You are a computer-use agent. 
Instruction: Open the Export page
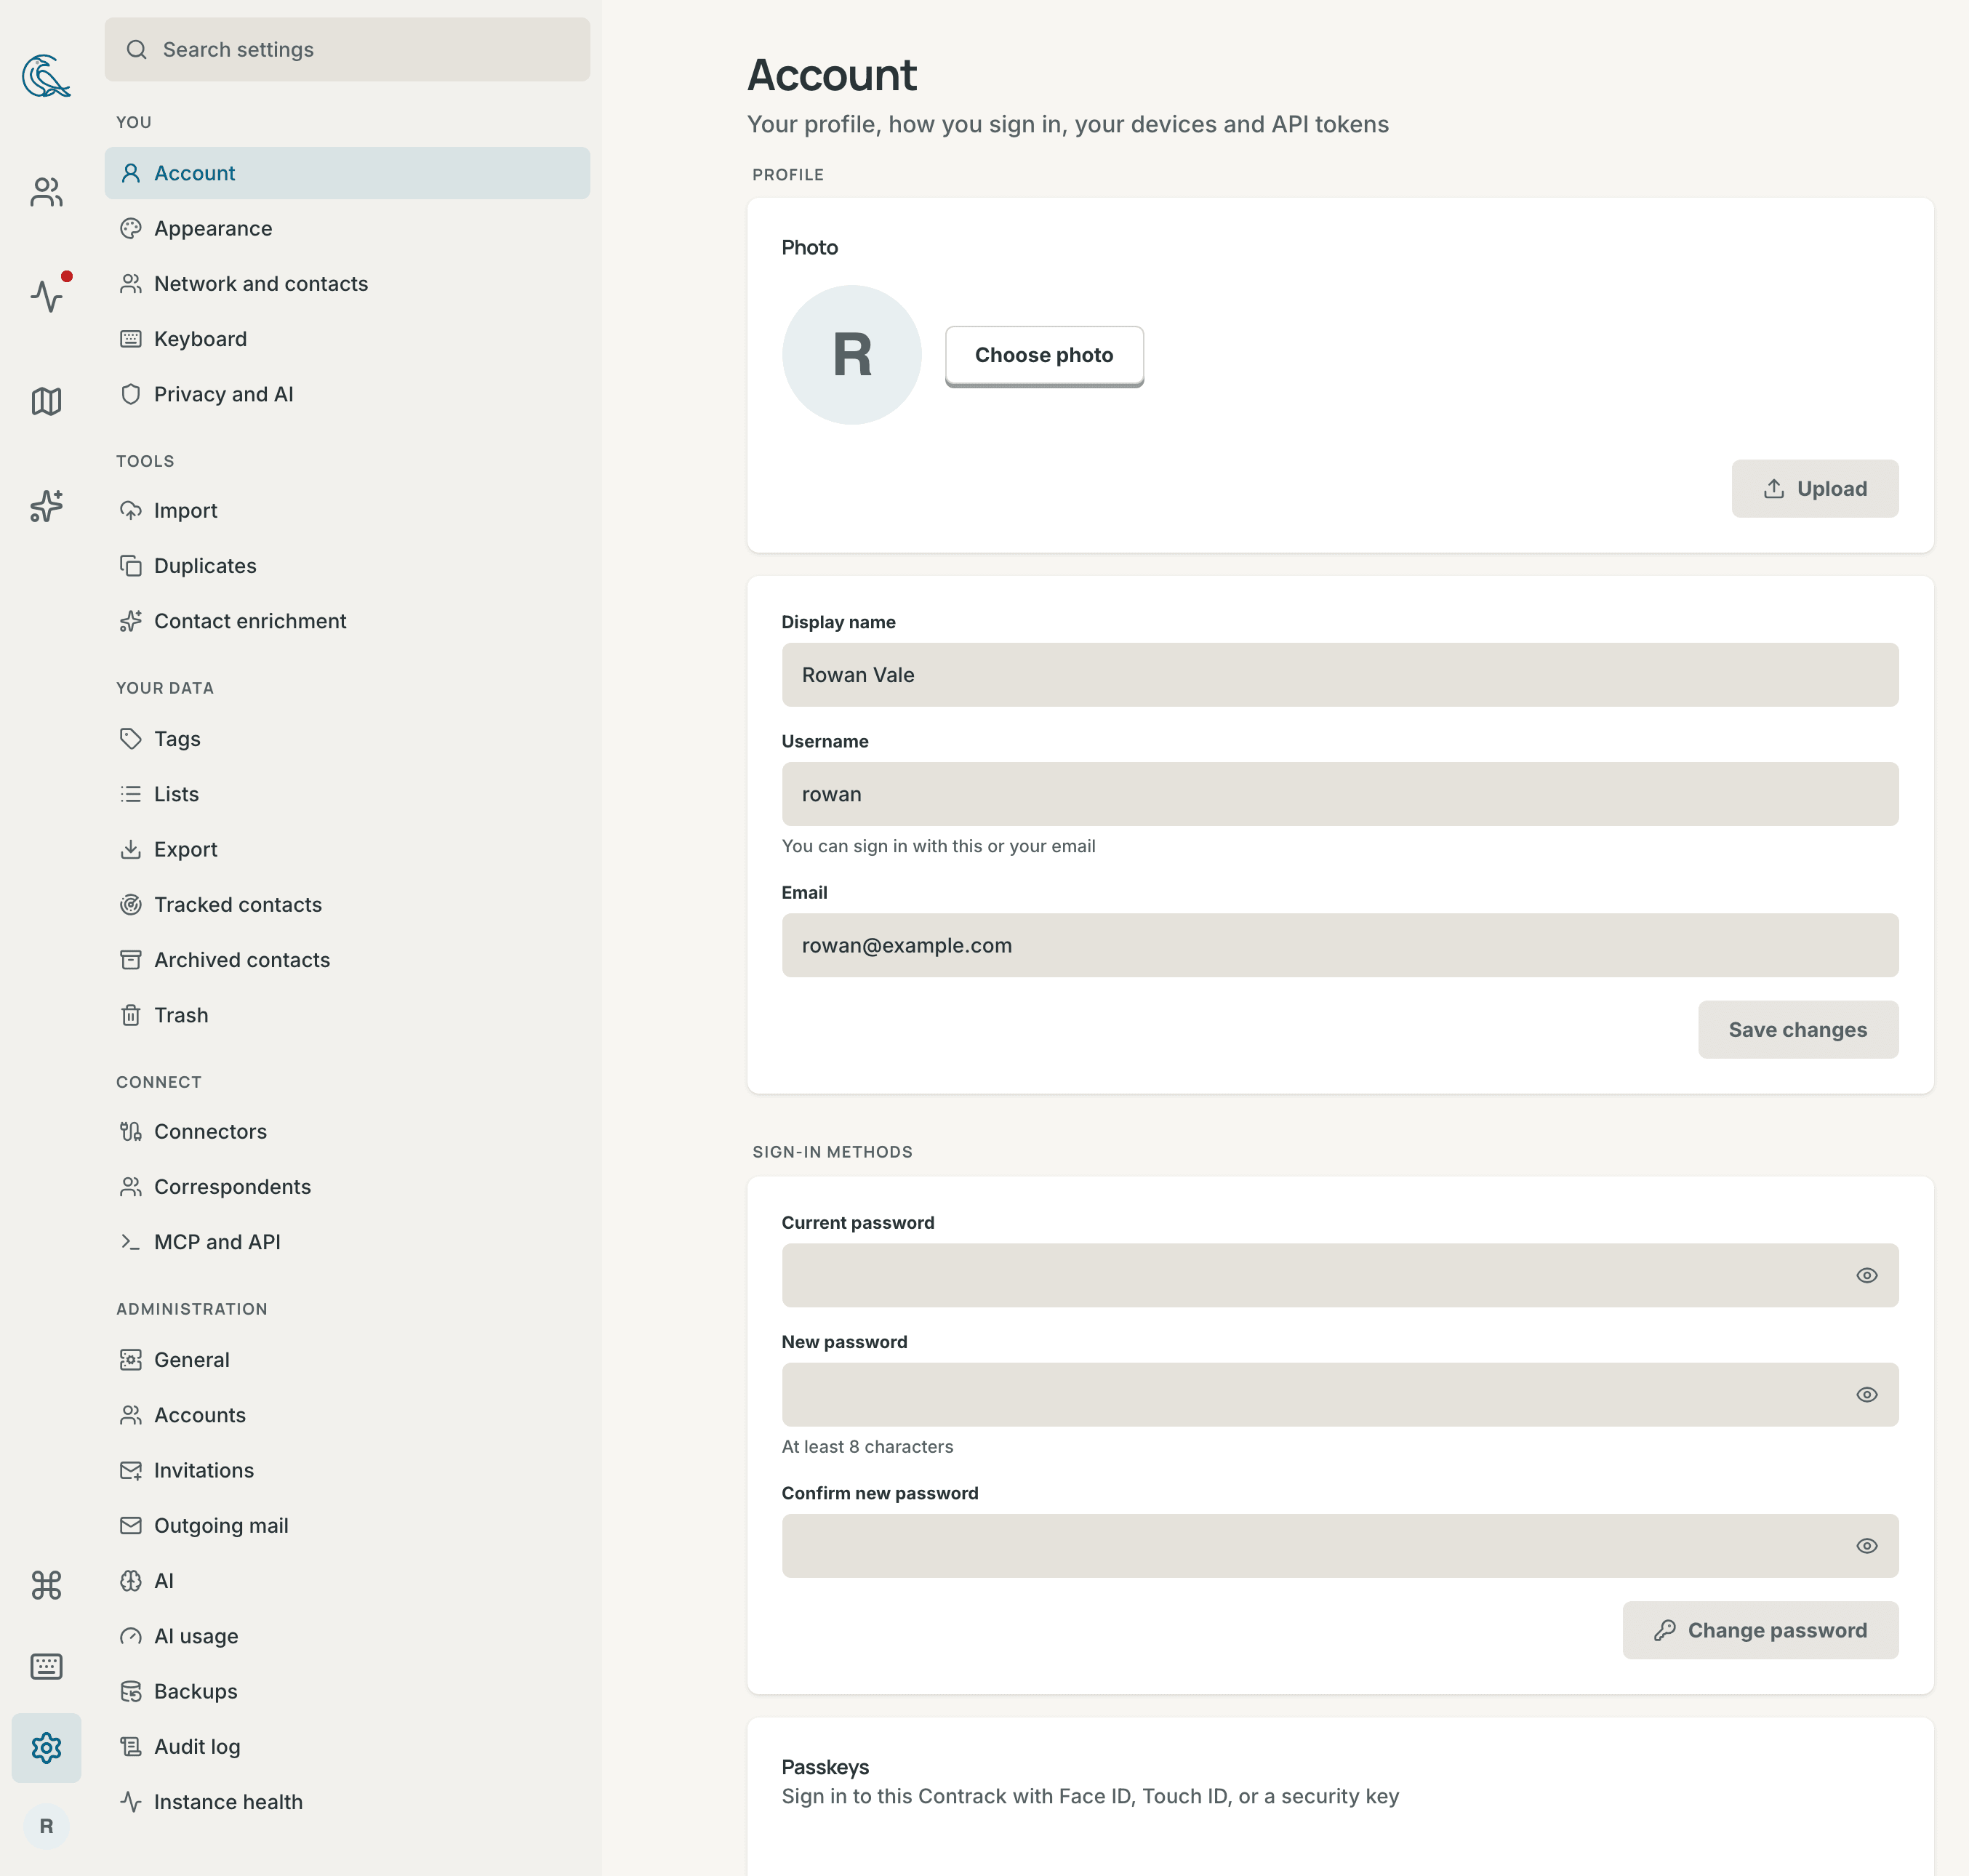coord(347,849)
